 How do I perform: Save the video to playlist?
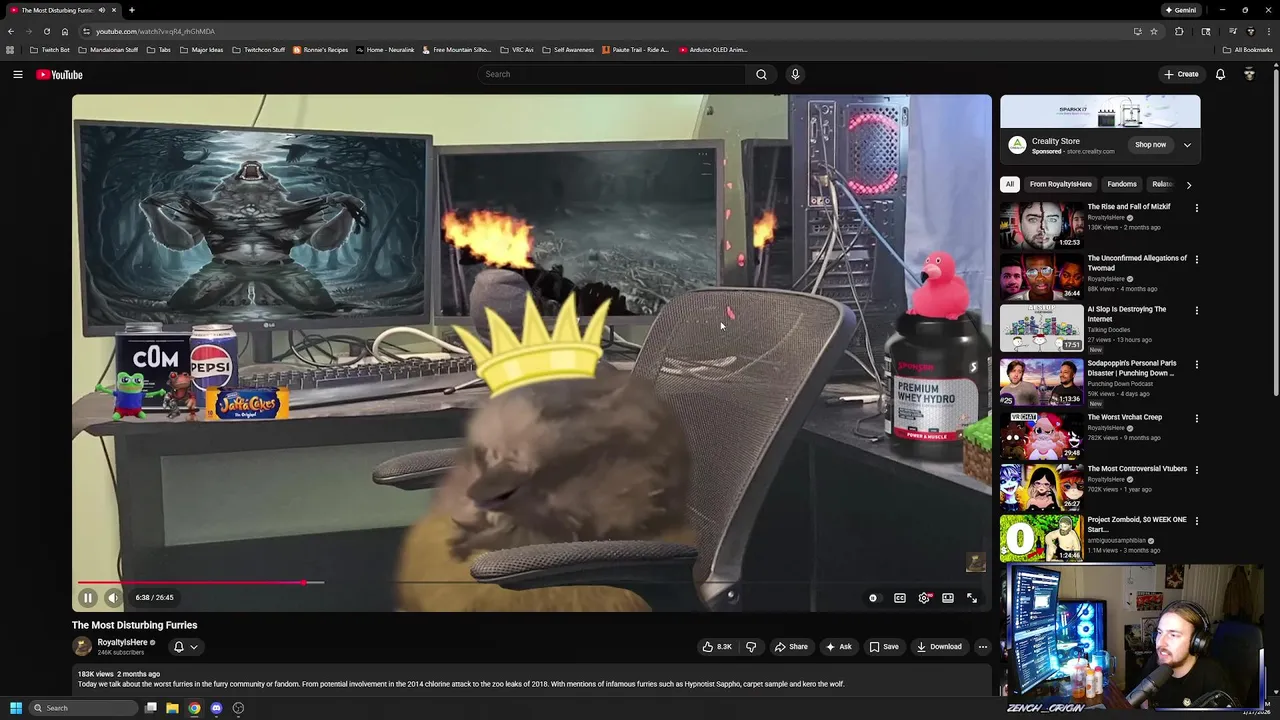pos(883,647)
